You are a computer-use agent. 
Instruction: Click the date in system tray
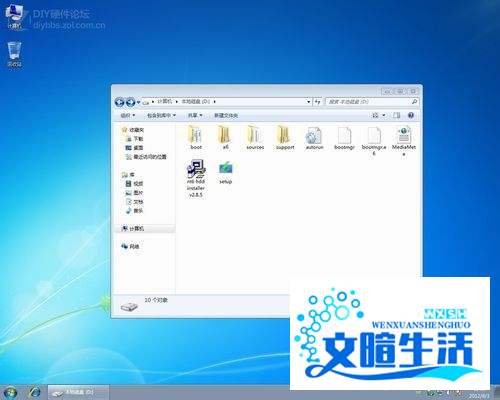pos(478,396)
